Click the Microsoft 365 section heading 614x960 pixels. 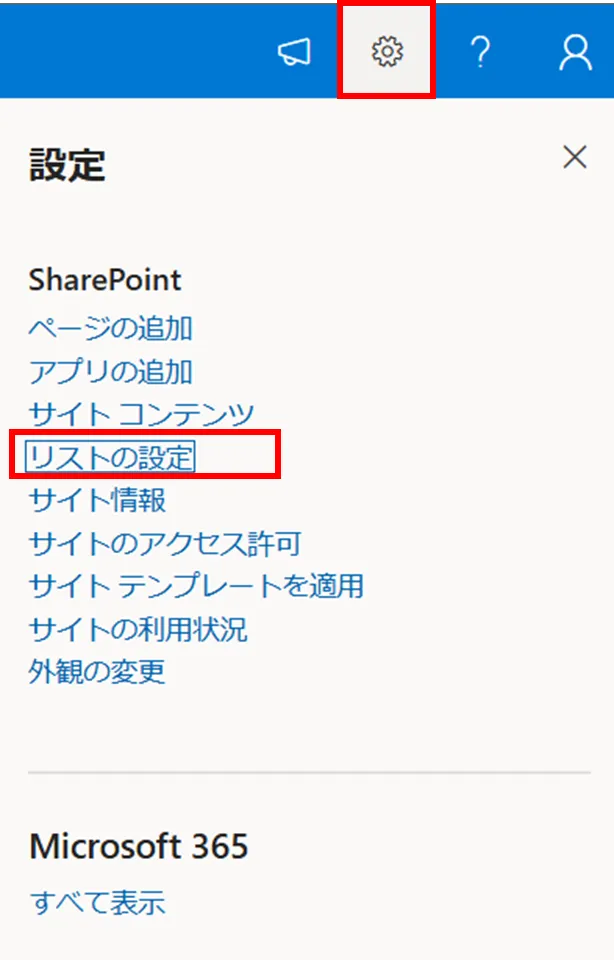pyautogui.click(x=138, y=848)
